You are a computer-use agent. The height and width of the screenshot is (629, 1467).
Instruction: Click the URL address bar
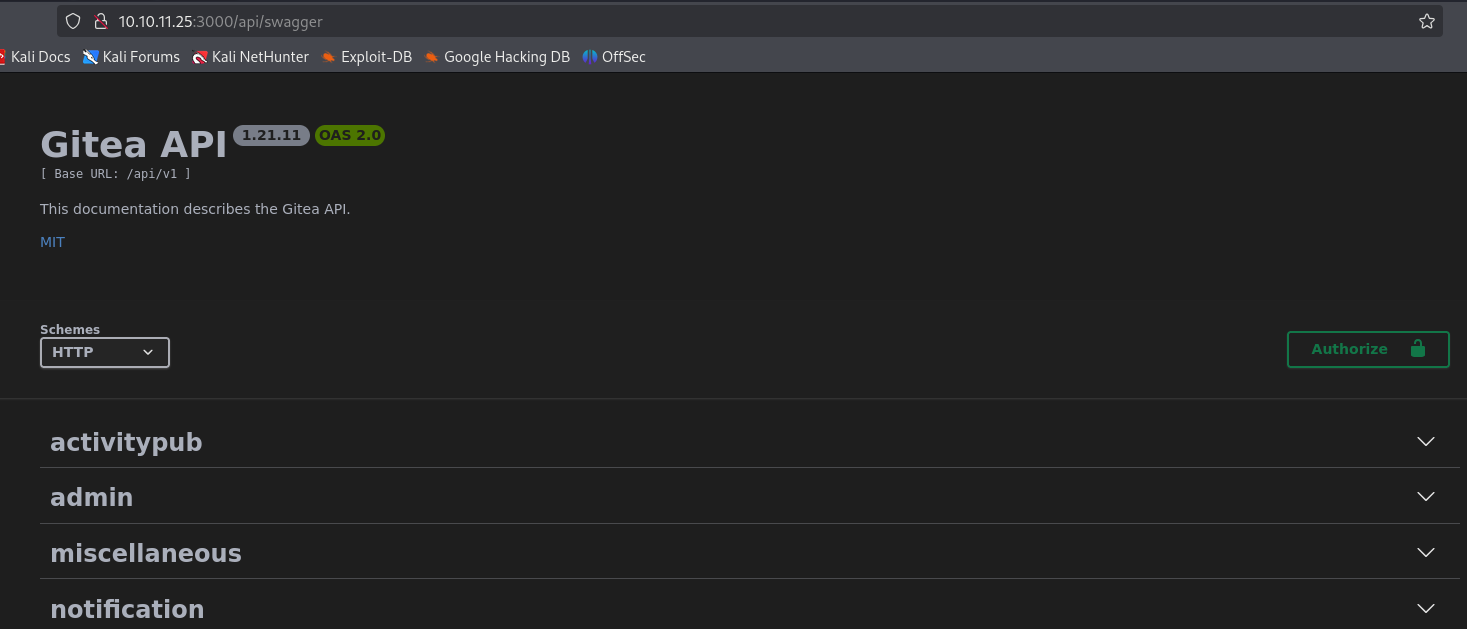pyautogui.click(x=700, y=21)
